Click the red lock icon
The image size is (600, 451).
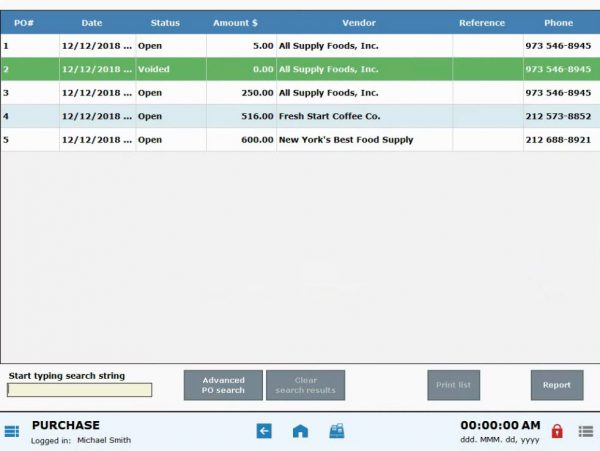point(557,431)
